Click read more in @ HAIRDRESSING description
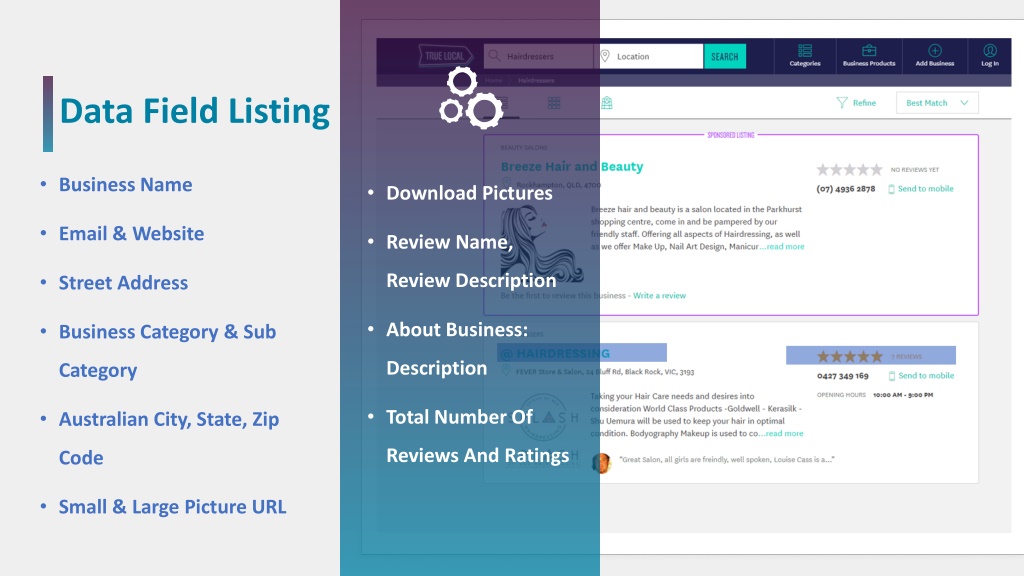The image size is (1024, 576). point(784,433)
